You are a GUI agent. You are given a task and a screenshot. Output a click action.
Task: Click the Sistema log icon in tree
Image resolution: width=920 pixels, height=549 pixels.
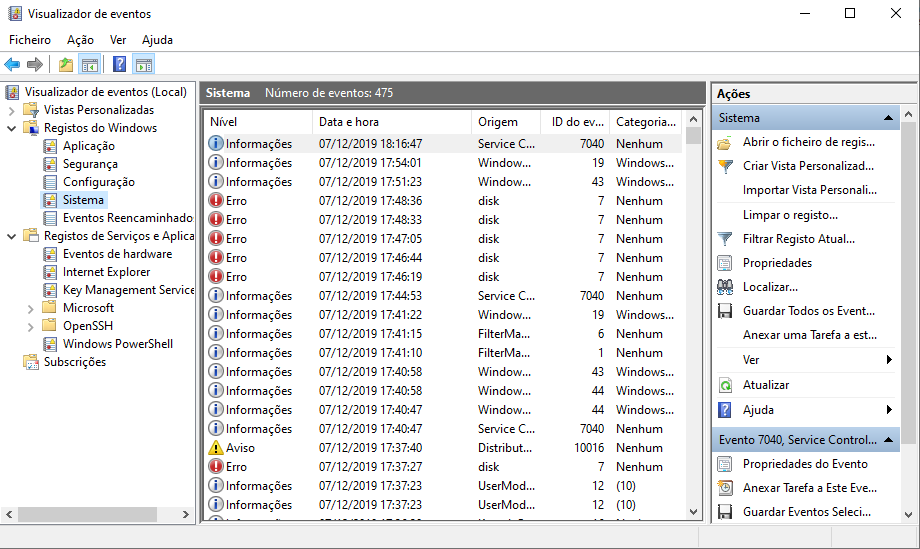tap(51, 200)
